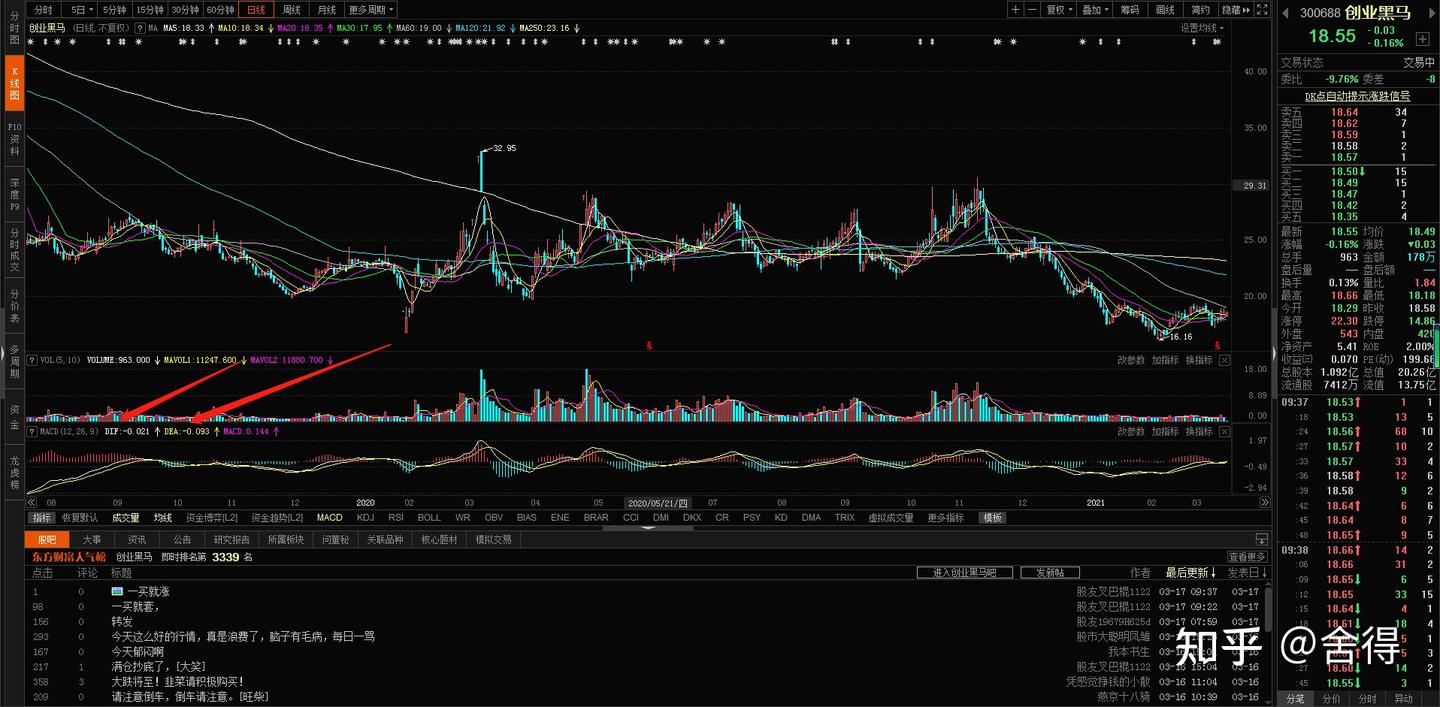Screen dimensions: 1440x707
Task: Click 改参数 in VOL panel
Action: pyautogui.click(x=1131, y=360)
